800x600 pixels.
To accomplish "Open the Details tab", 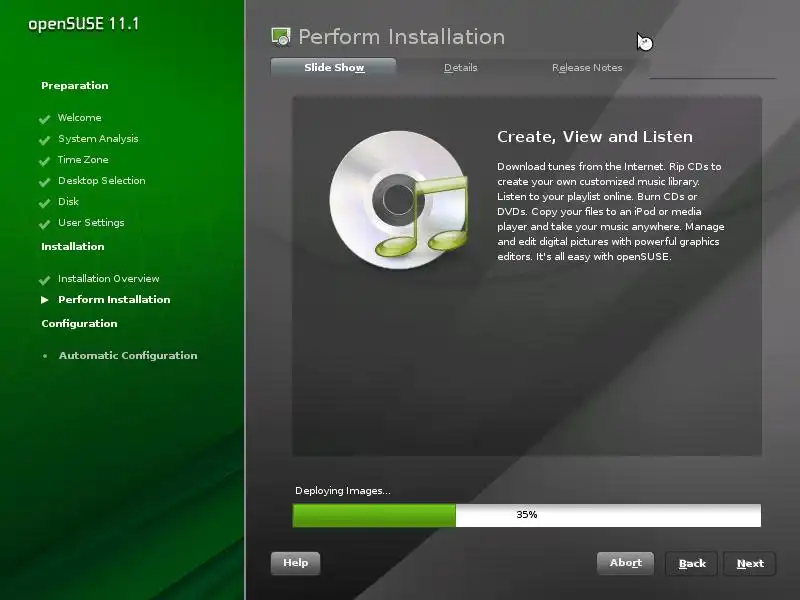I will click(460, 67).
